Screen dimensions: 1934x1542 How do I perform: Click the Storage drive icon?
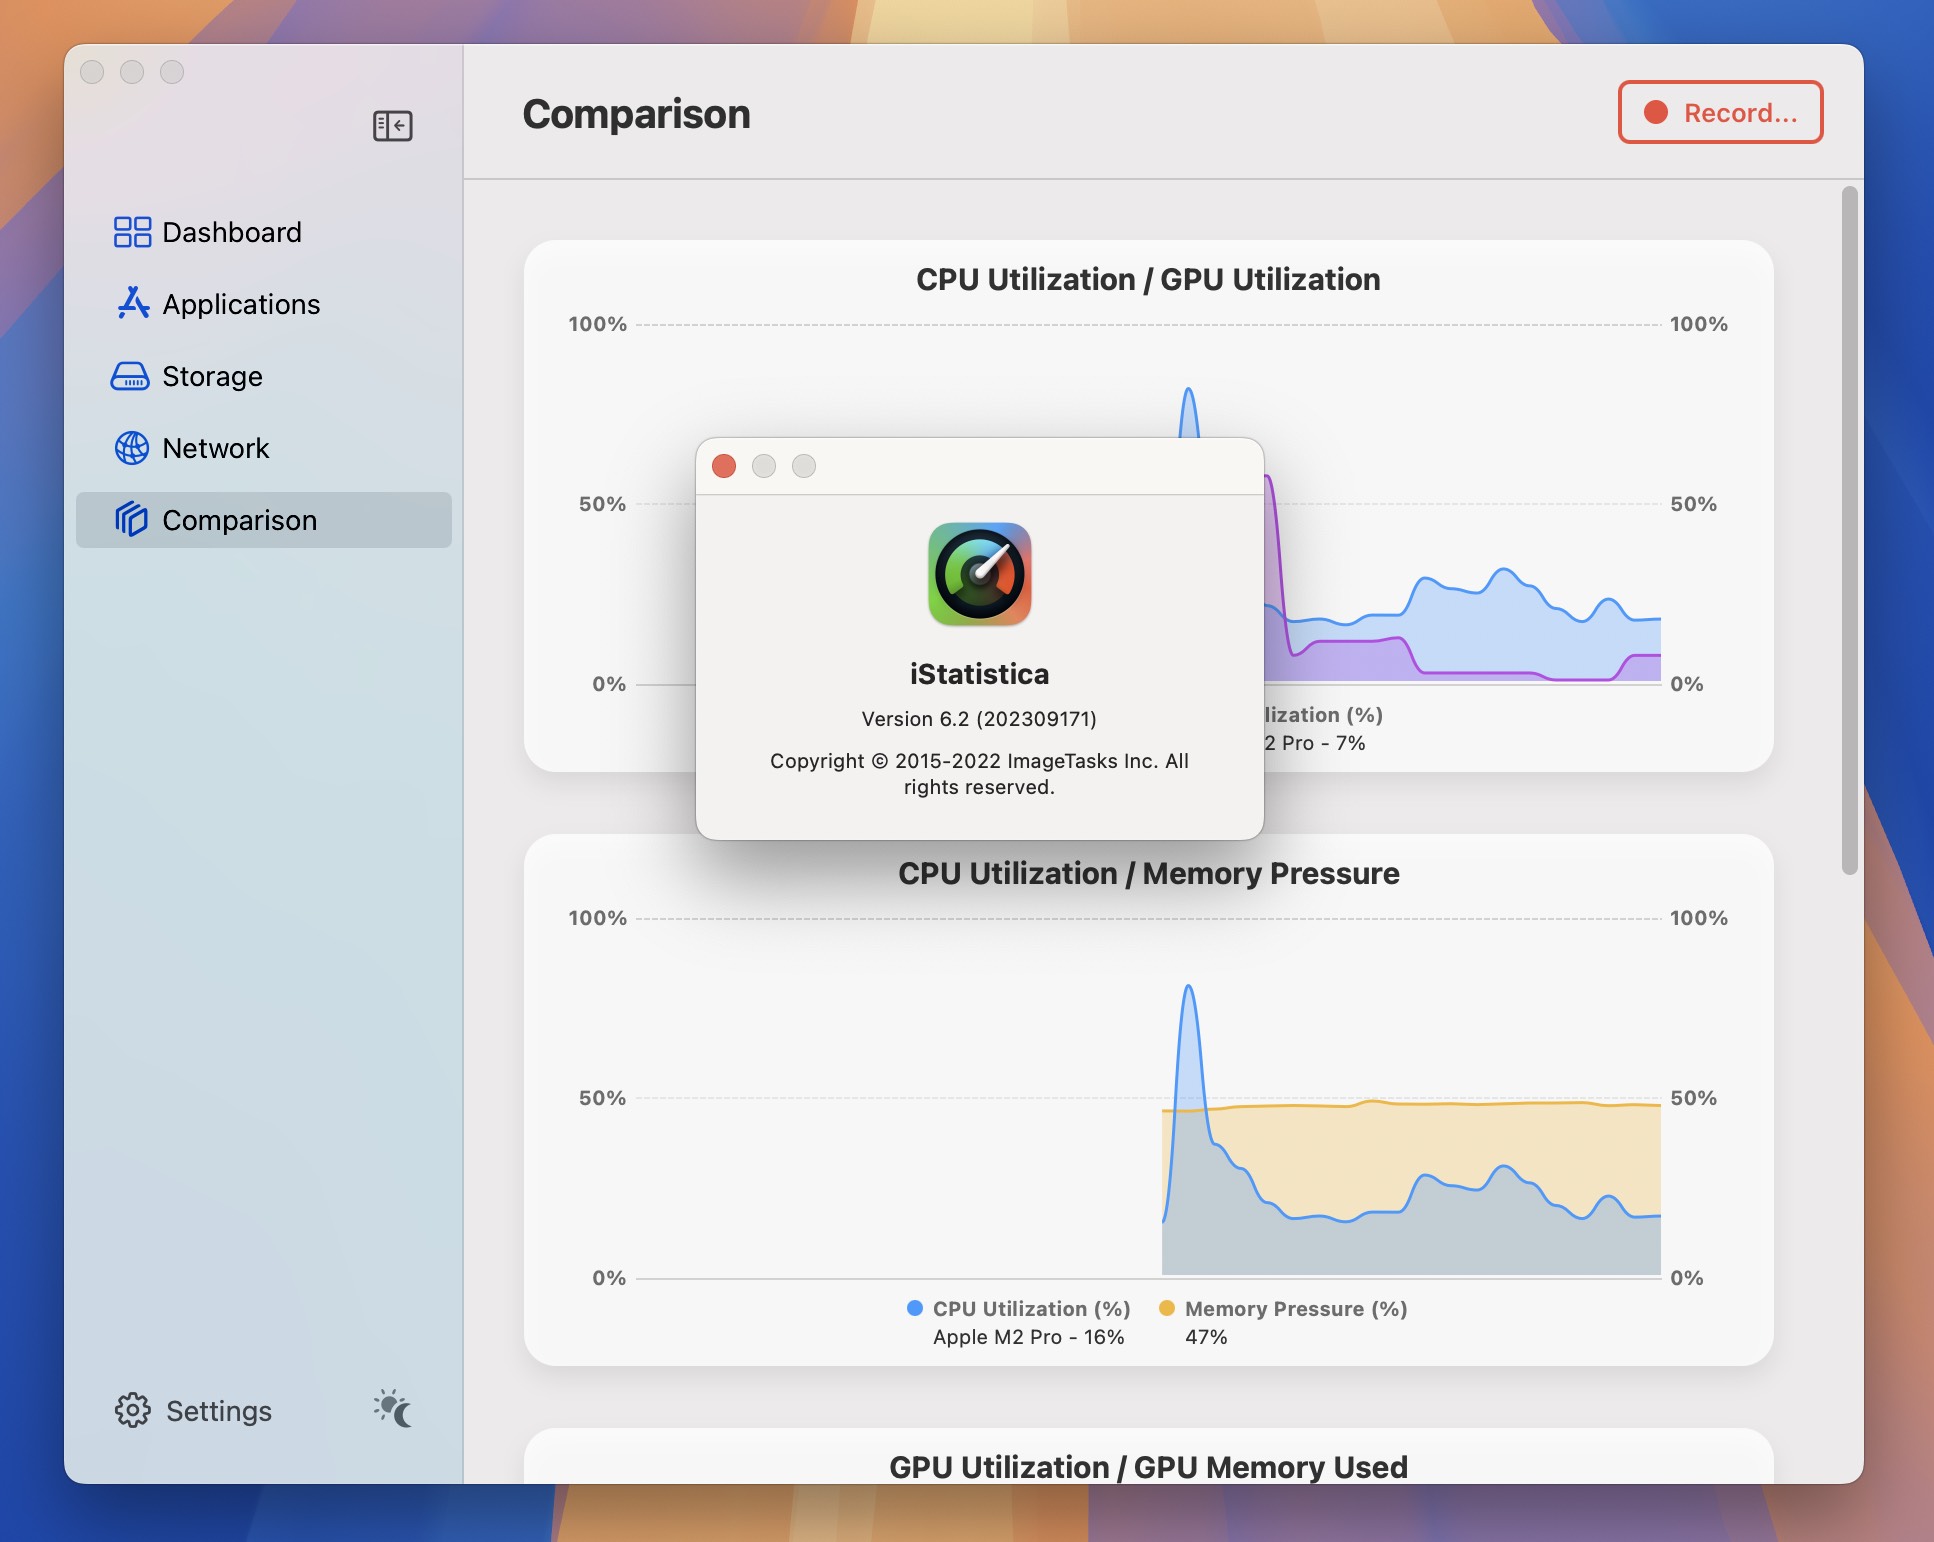click(x=130, y=376)
